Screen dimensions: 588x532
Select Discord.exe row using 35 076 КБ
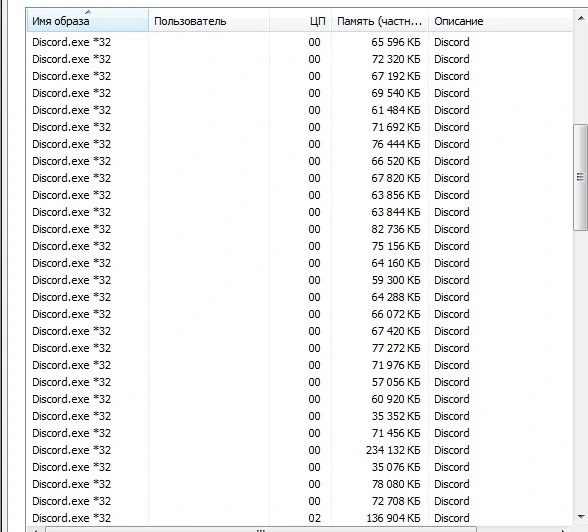tap(299, 467)
